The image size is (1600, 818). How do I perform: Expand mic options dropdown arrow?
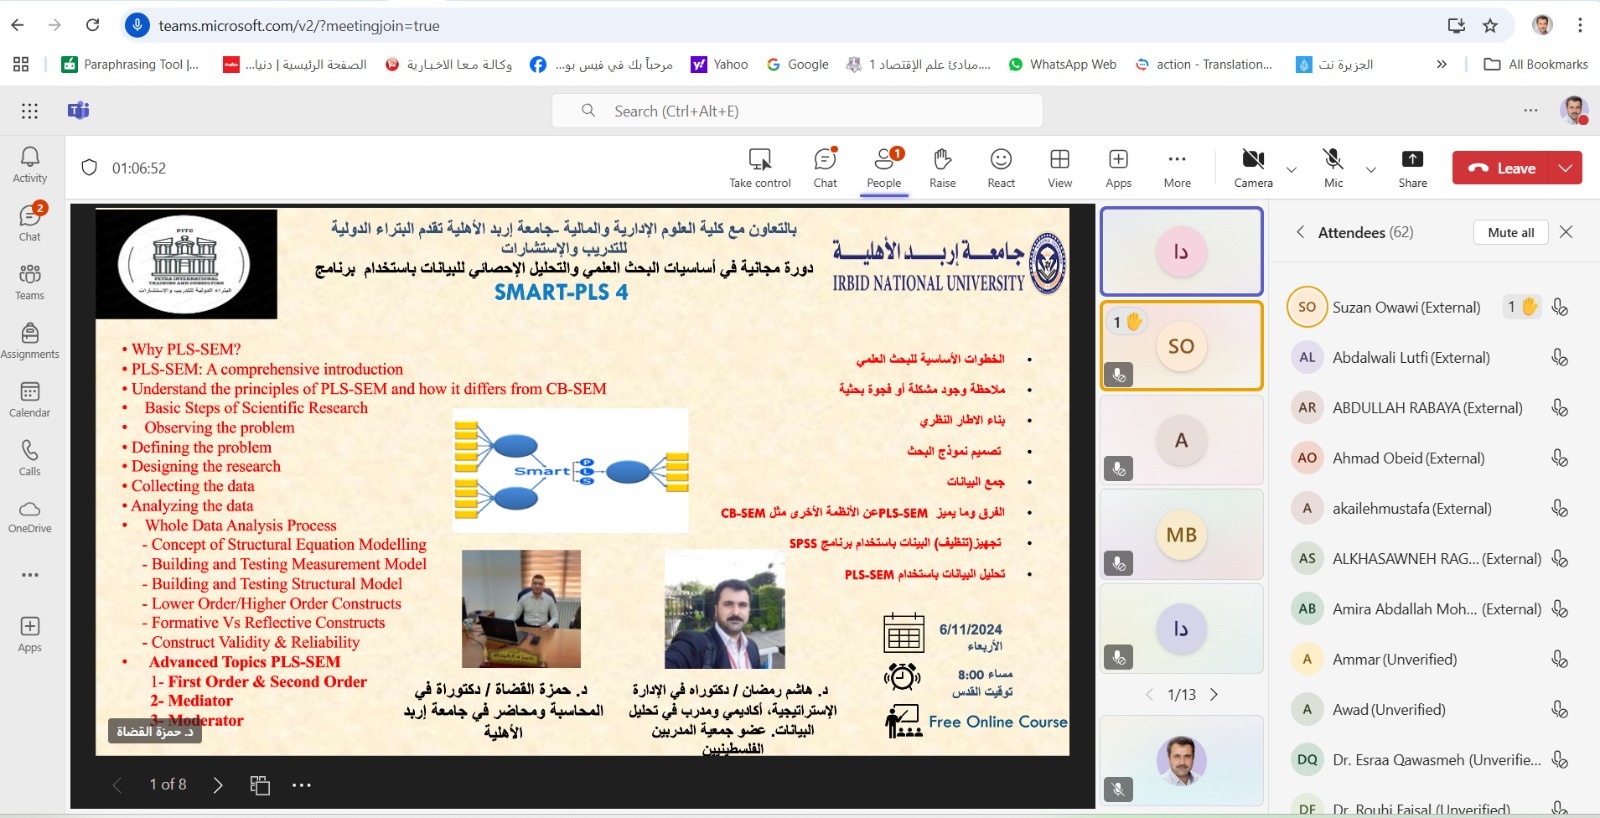(x=1371, y=169)
